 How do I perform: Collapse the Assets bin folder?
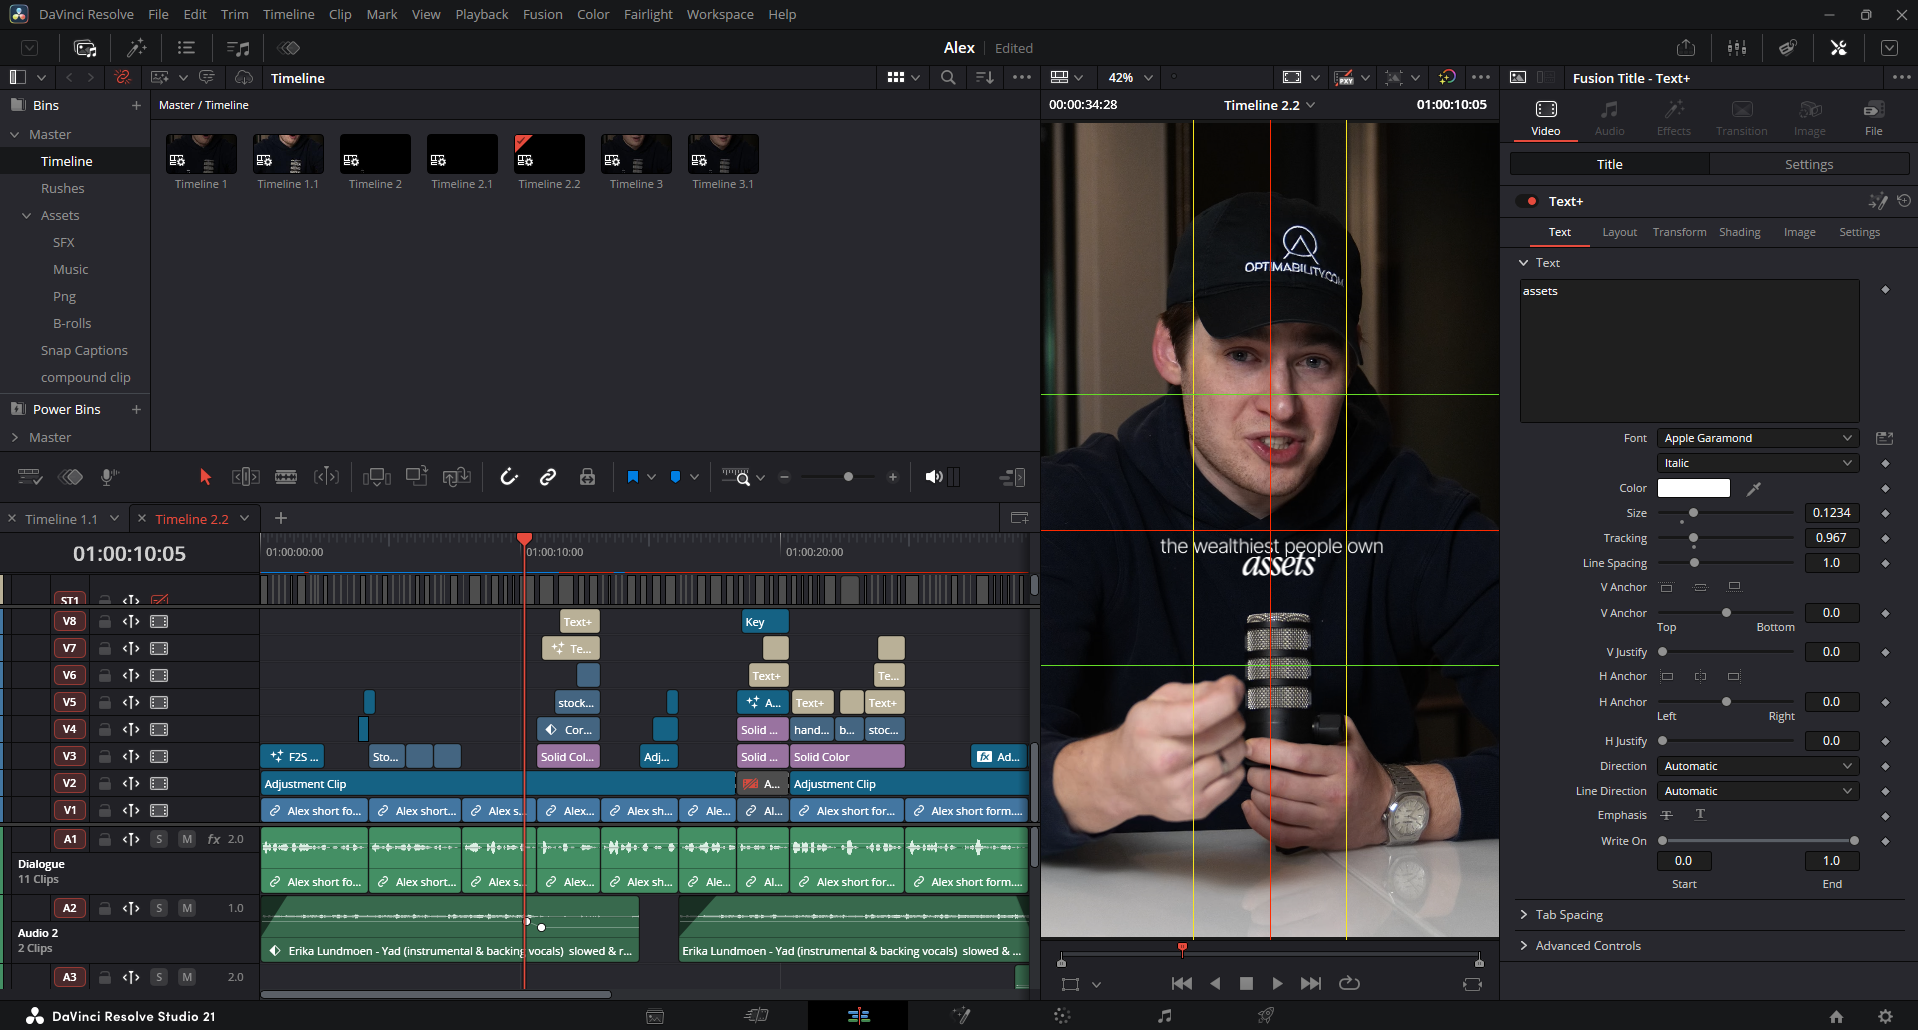click(x=27, y=215)
